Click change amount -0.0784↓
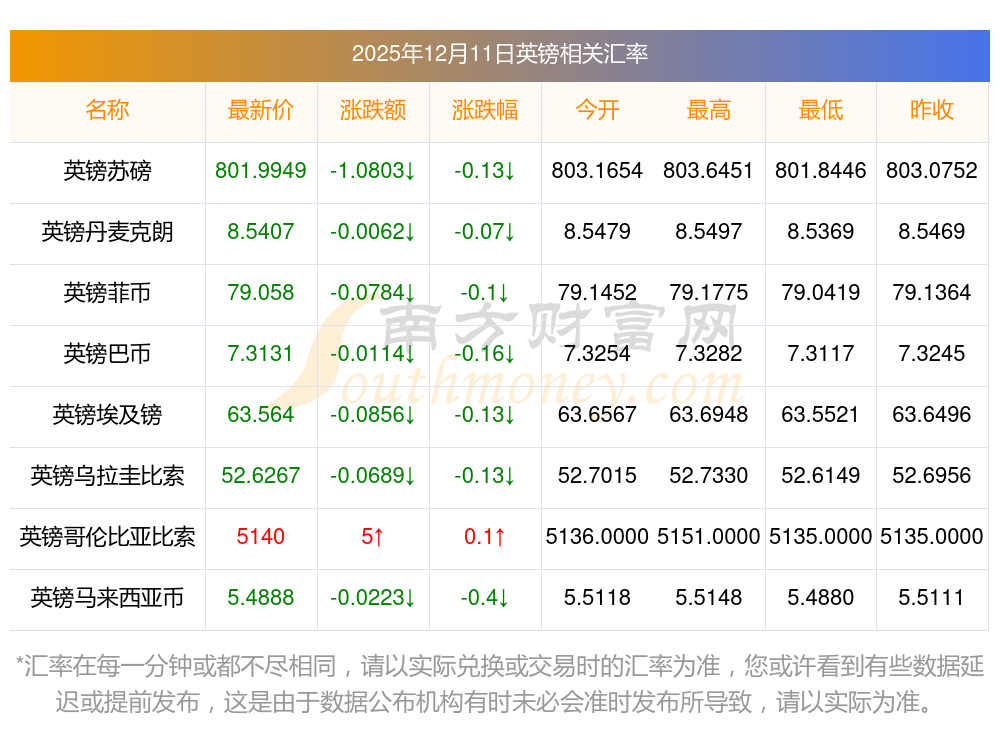The height and width of the screenshot is (733, 1000). click(x=372, y=293)
